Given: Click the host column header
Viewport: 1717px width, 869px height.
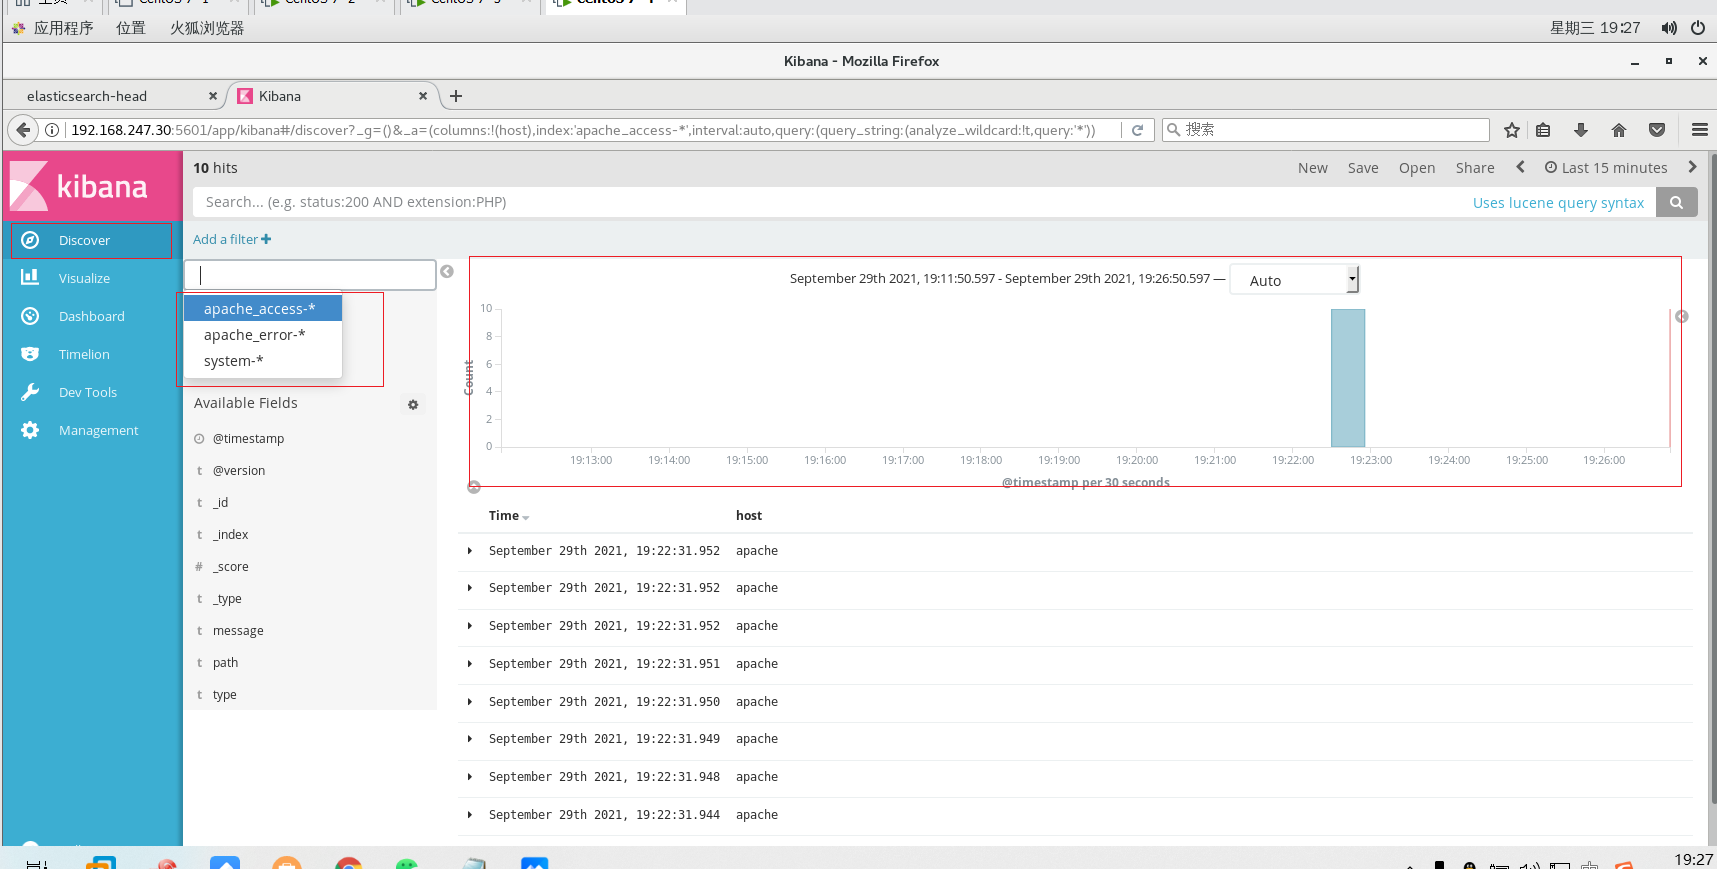Looking at the screenshot, I should (749, 516).
